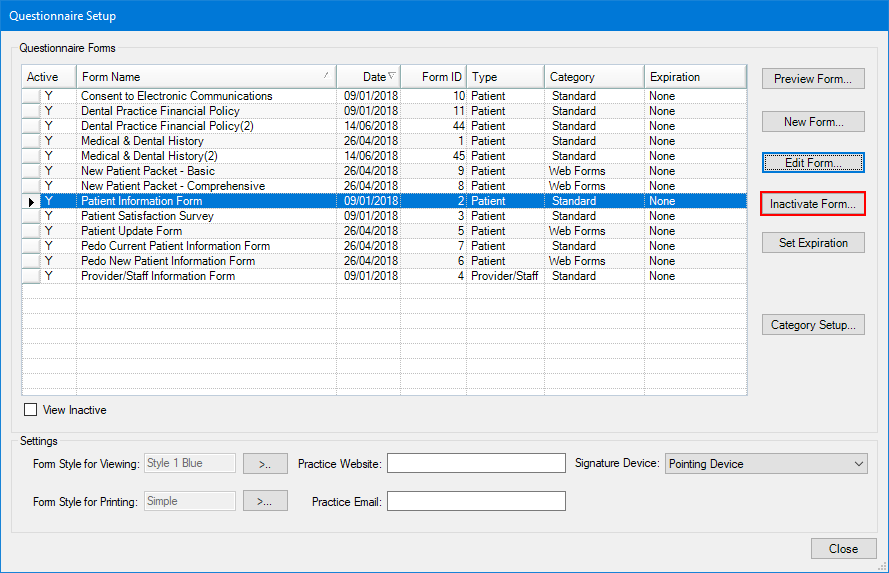Select the Patient Update Form row
The height and width of the screenshot is (573, 889).
[384, 231]
